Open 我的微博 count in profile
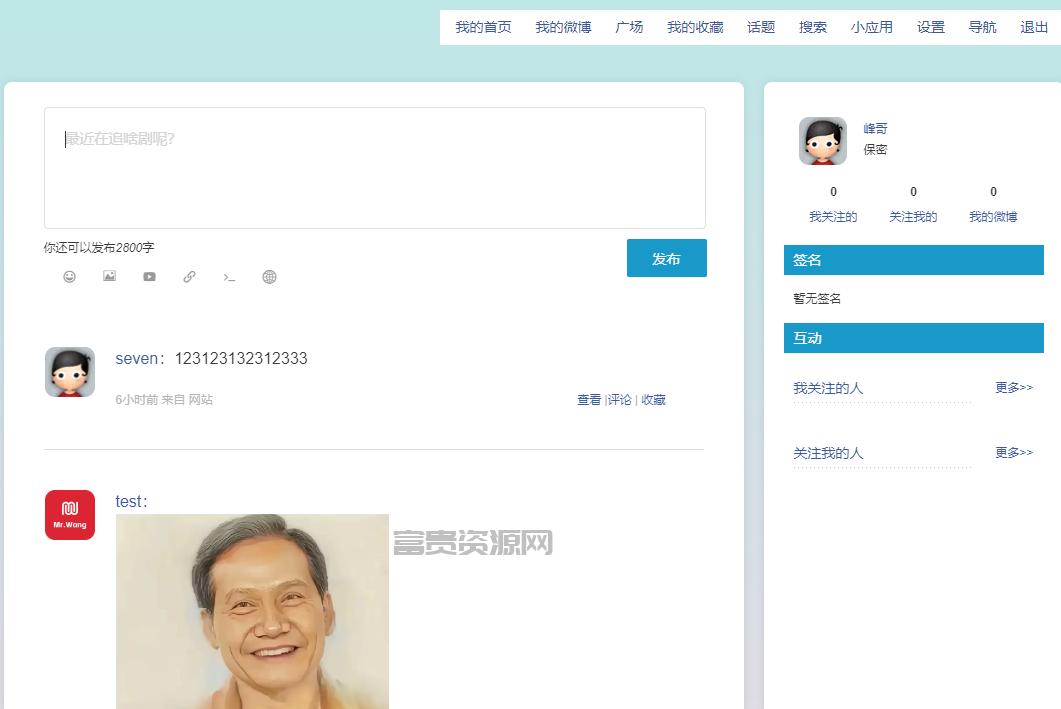 993,204
